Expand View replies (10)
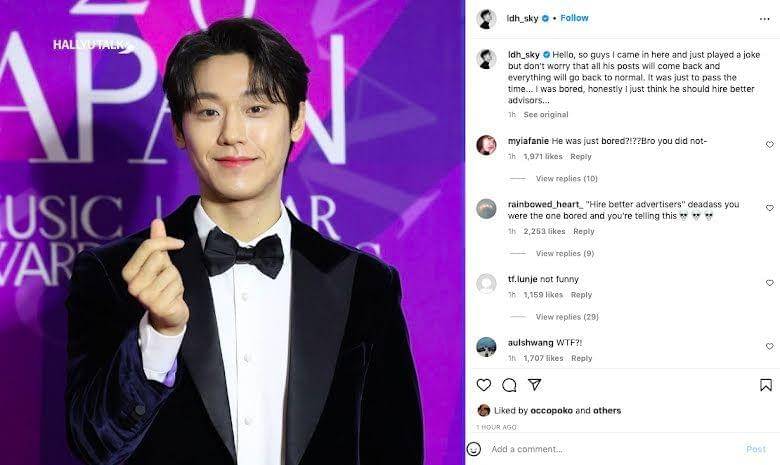 [567, 179]
